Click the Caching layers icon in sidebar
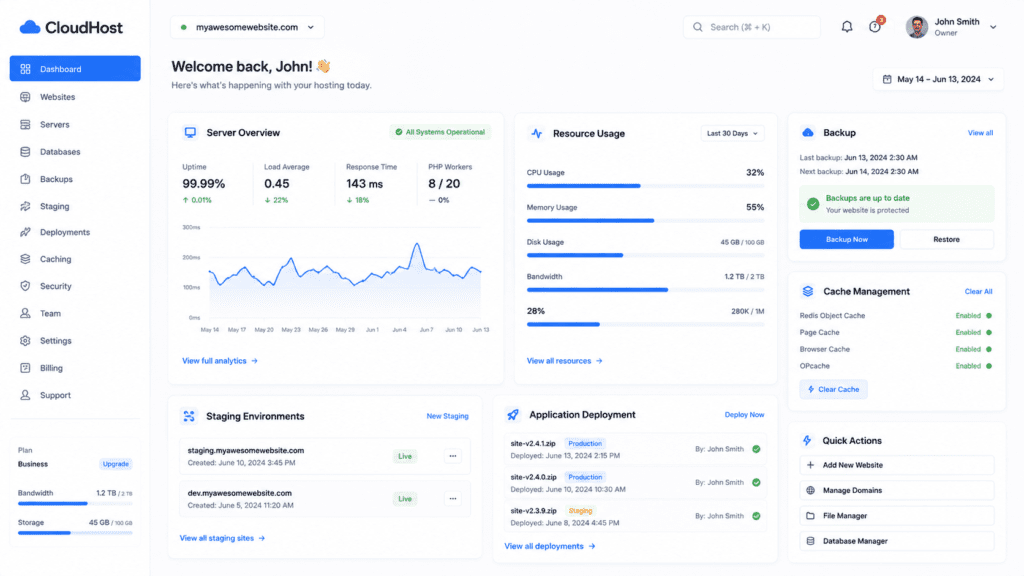1024x576 pixels. (x=25, y=259)
